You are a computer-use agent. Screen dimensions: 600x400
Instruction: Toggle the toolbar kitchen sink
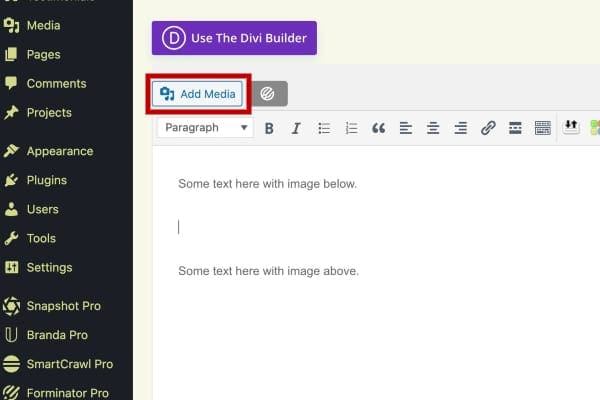pos(543,128)
